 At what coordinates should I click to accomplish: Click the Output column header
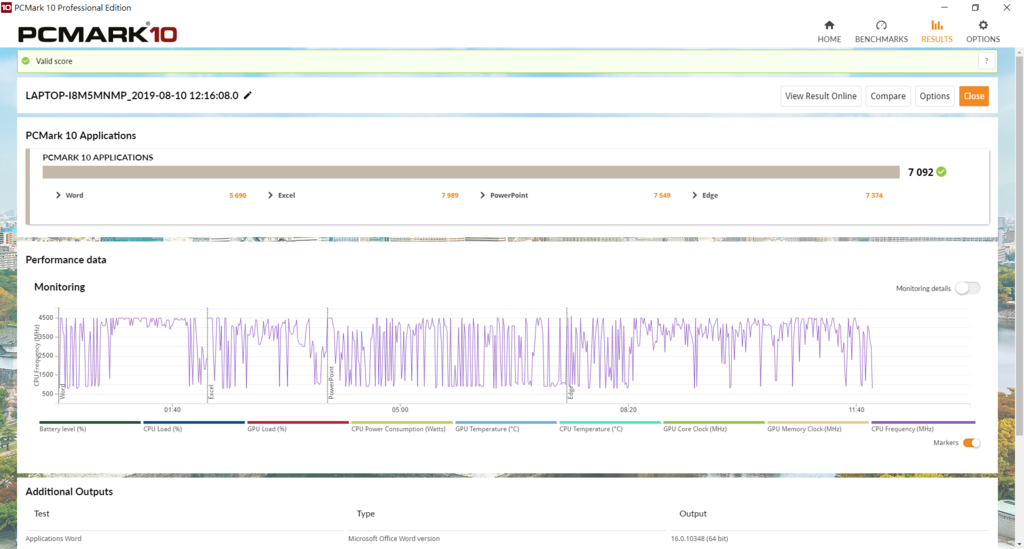[693, 514]
